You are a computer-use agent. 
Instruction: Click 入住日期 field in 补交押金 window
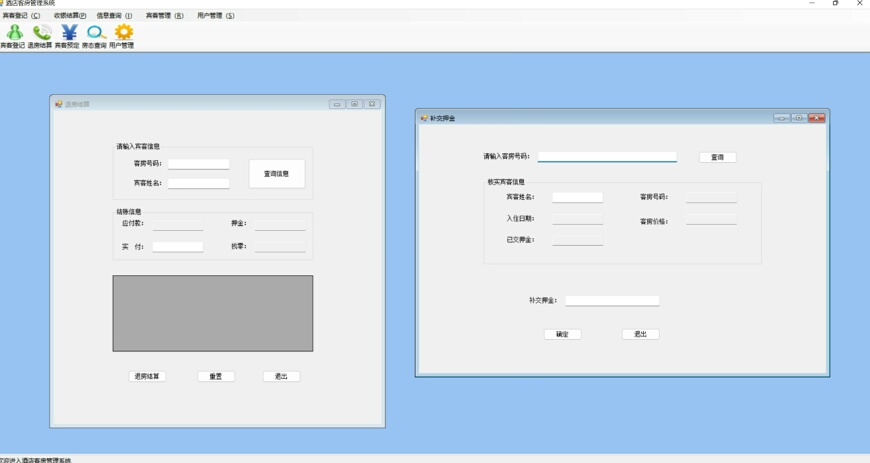[578, 219]
